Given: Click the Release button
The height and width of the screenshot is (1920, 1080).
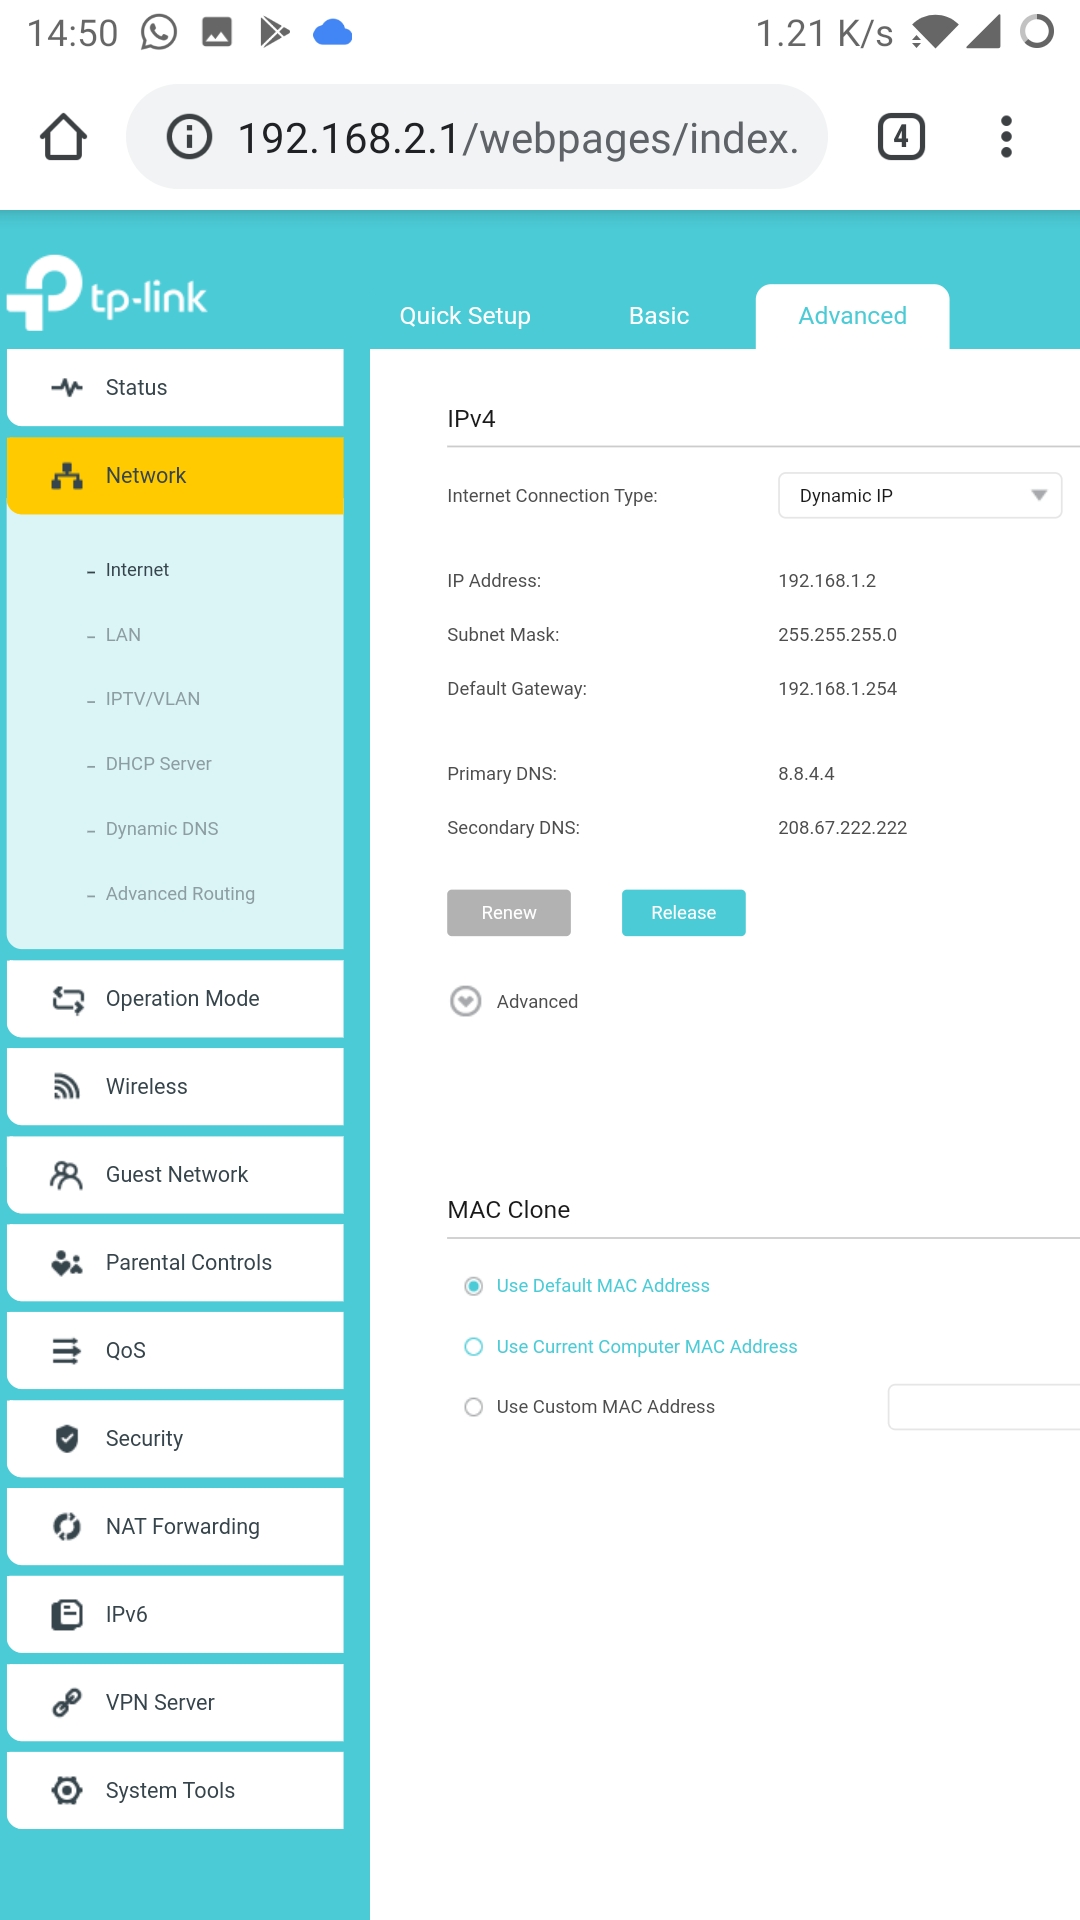Looking at the screenshot, I should (x=683, y=913).
